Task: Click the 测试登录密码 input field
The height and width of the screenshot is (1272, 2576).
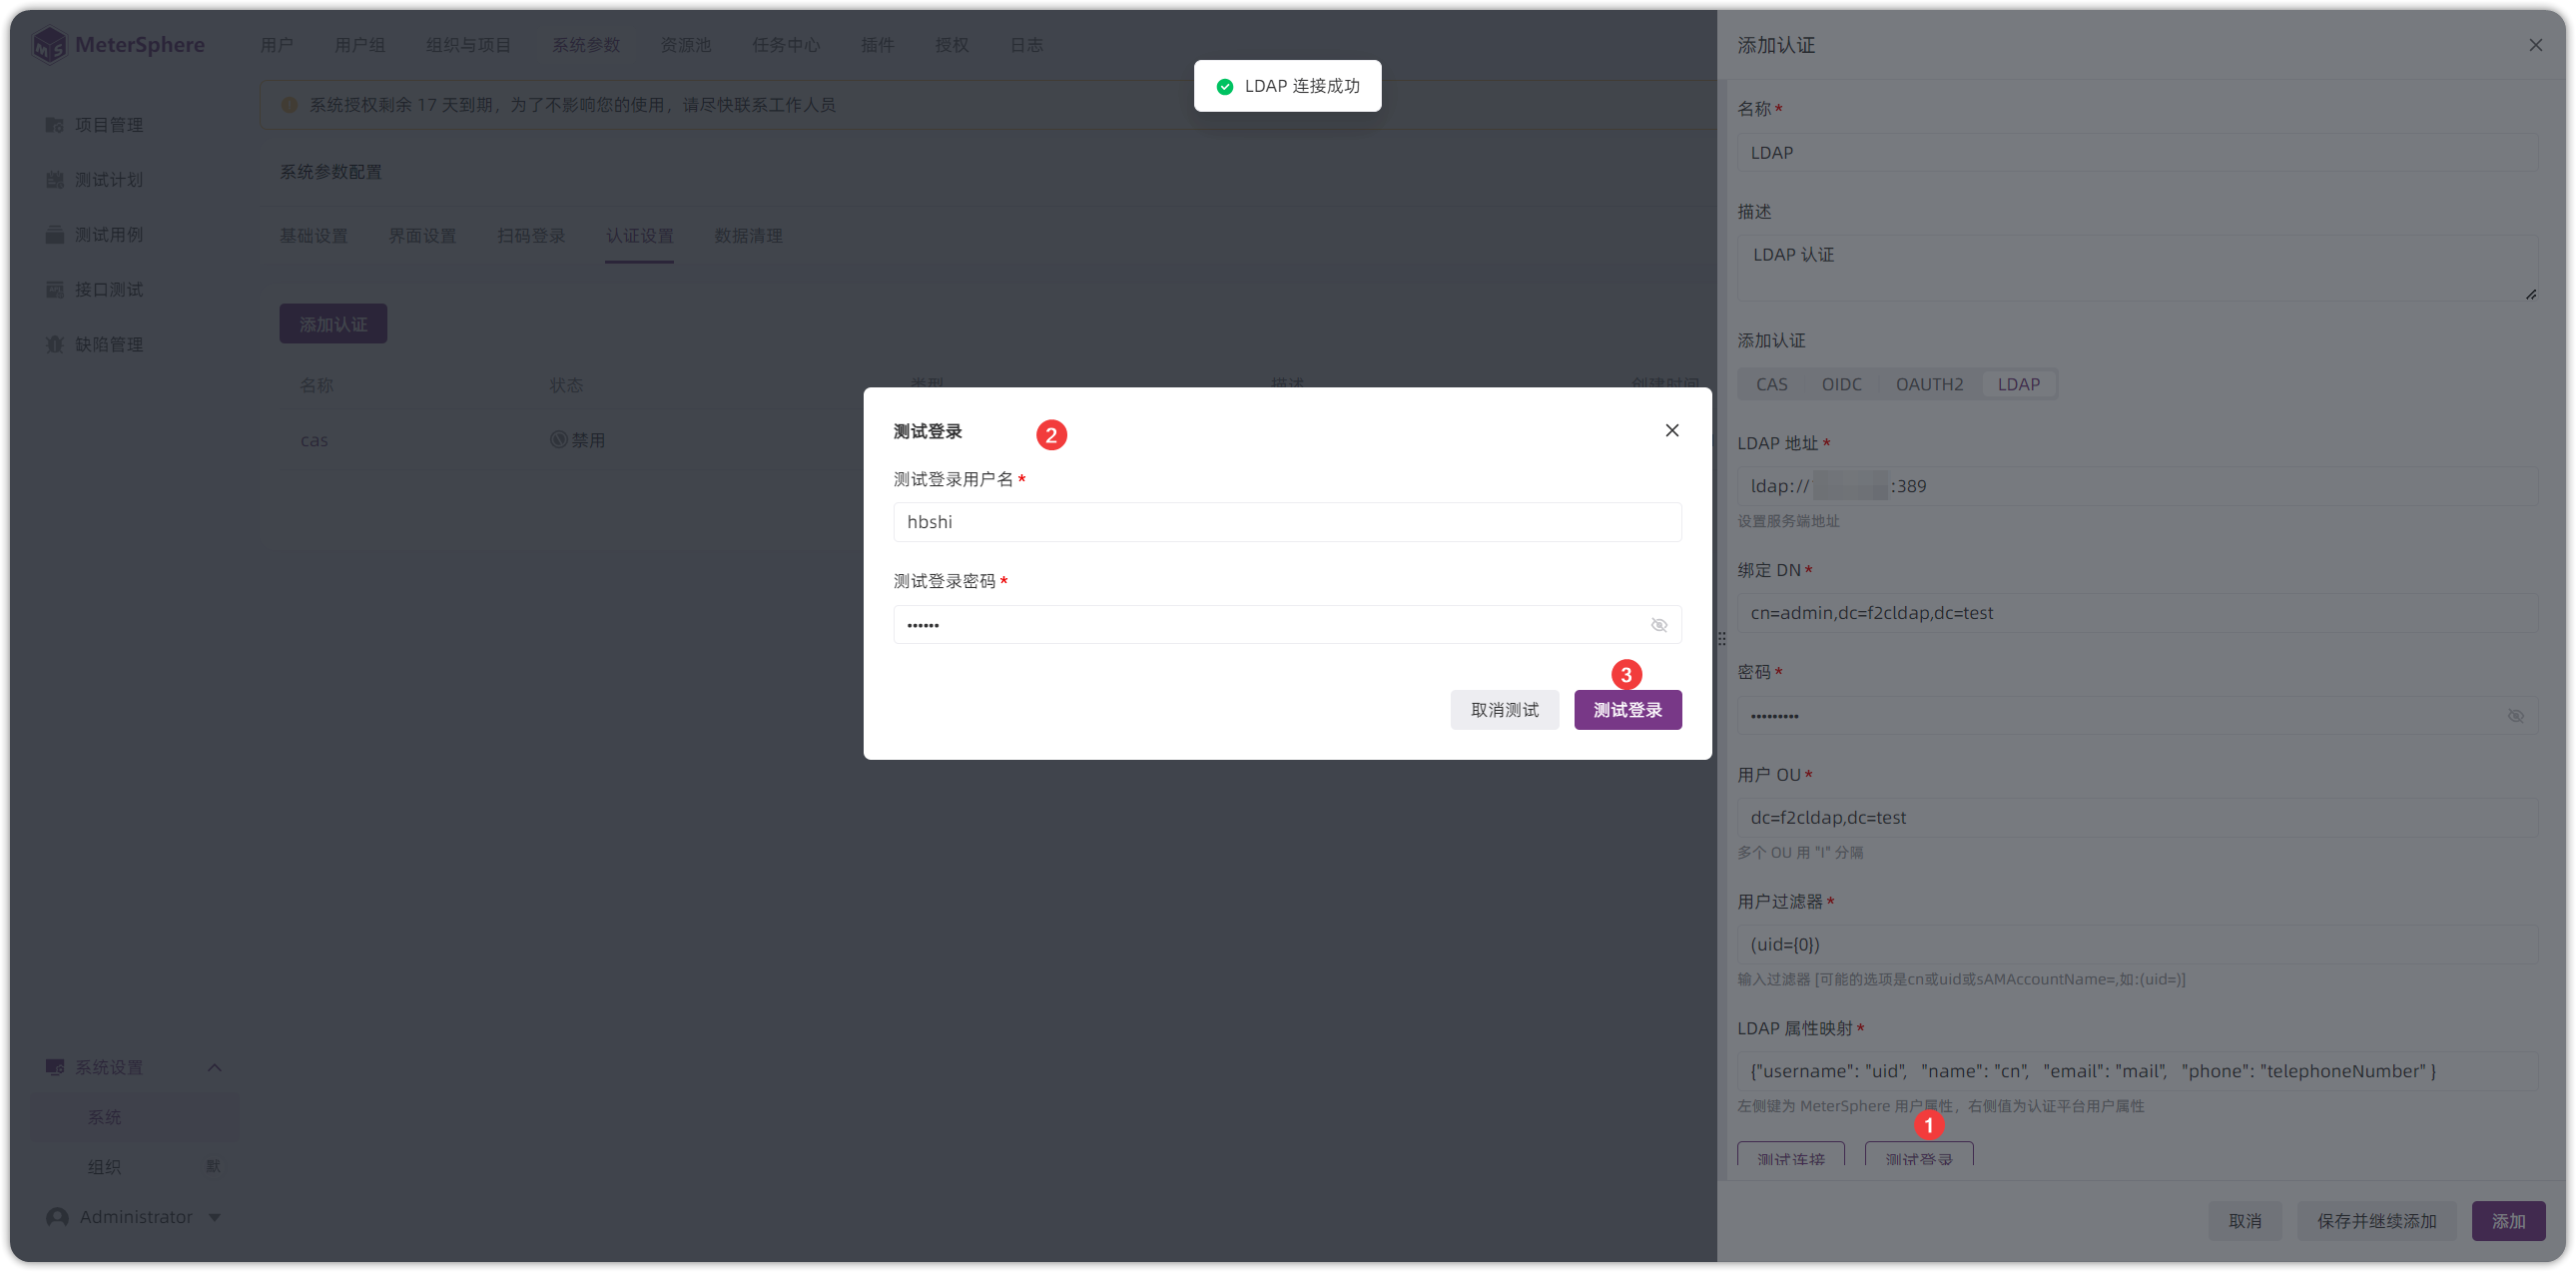Action: [x=1287, y=625]
